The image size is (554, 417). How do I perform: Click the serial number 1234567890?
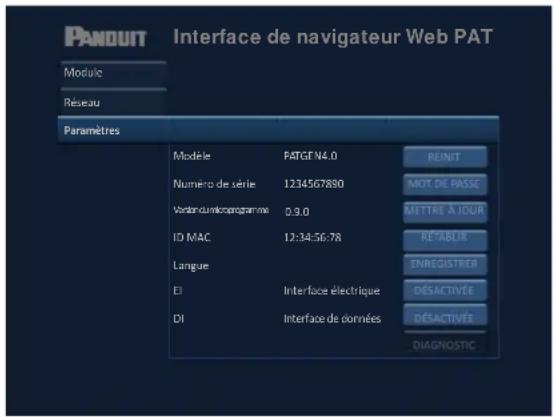(x=314, y=184)
